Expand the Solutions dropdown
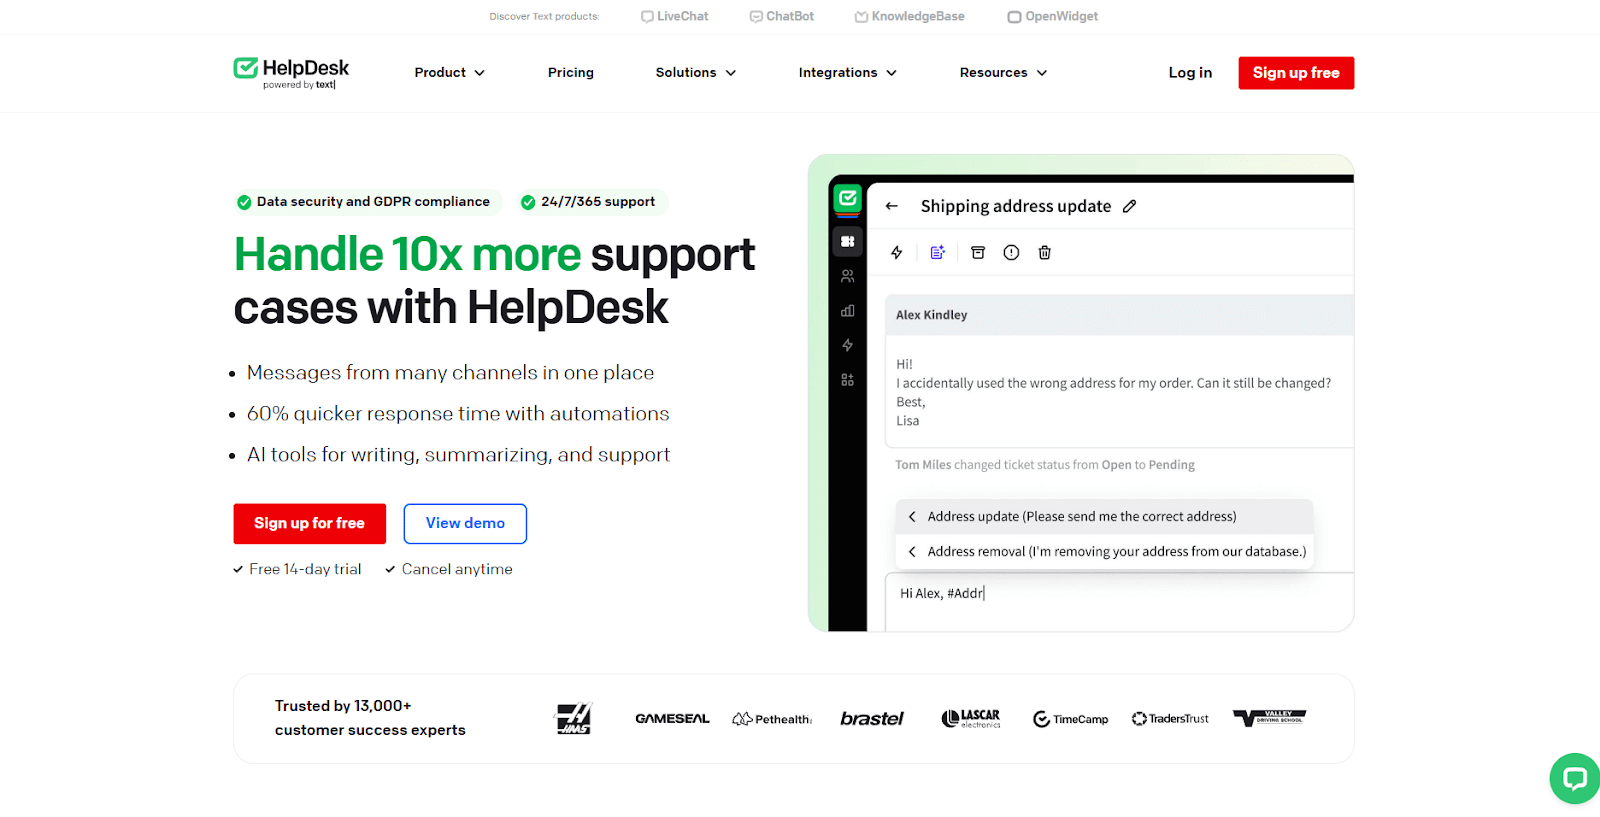This screenshot has width=1600, height=817. coord(696,72)
